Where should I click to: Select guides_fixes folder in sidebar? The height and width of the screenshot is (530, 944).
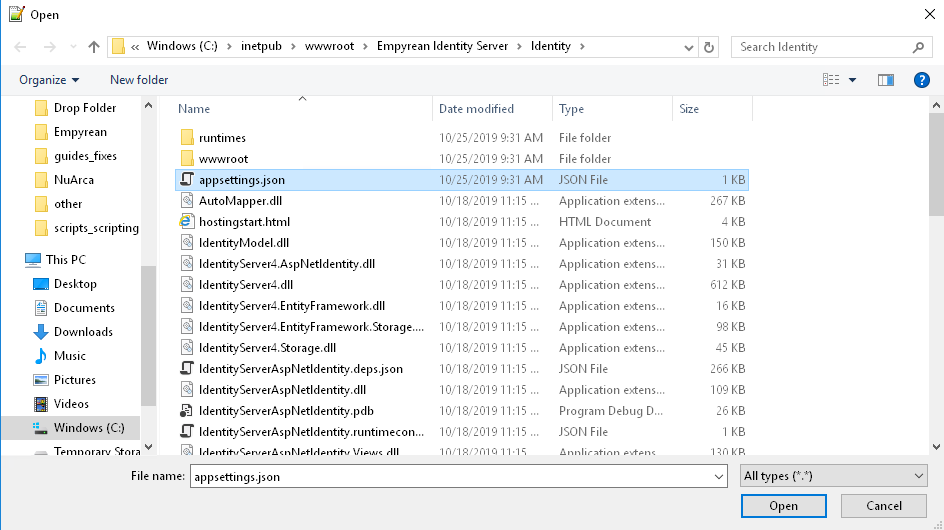(85, 156)
